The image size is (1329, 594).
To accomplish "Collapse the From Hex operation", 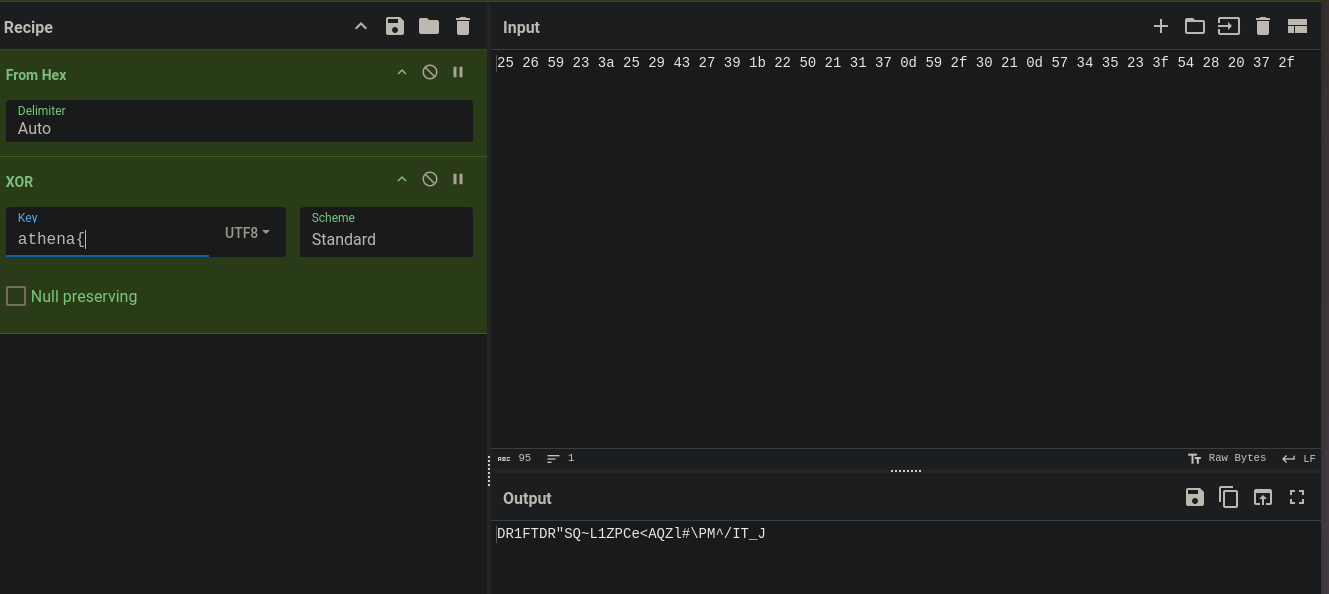I will (402, 72).
